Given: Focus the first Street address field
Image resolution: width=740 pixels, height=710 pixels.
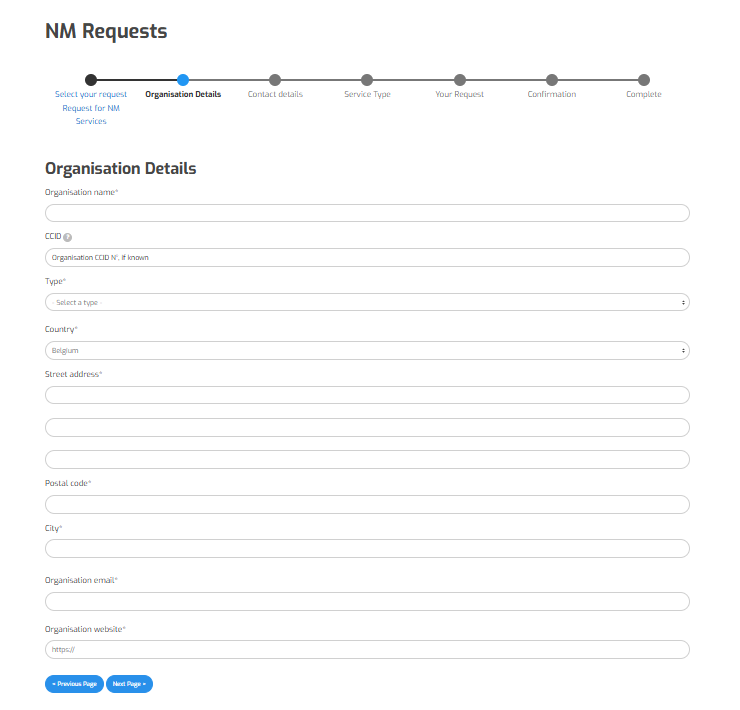Looking at the screenshot, I should 367,395.
